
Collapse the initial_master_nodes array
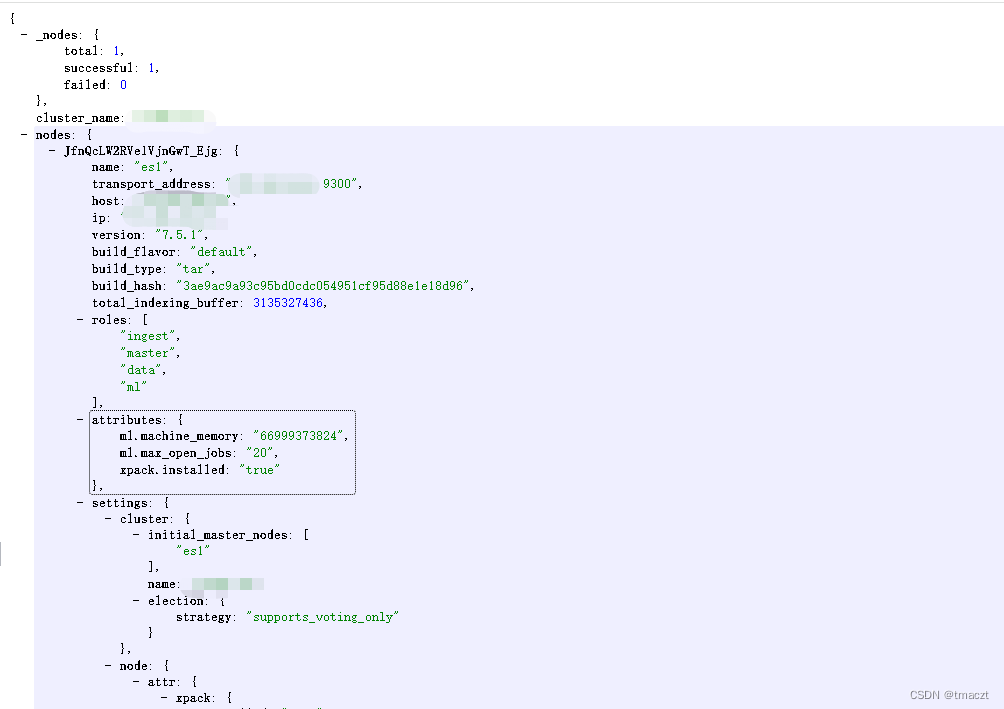(x=136, y=535)
